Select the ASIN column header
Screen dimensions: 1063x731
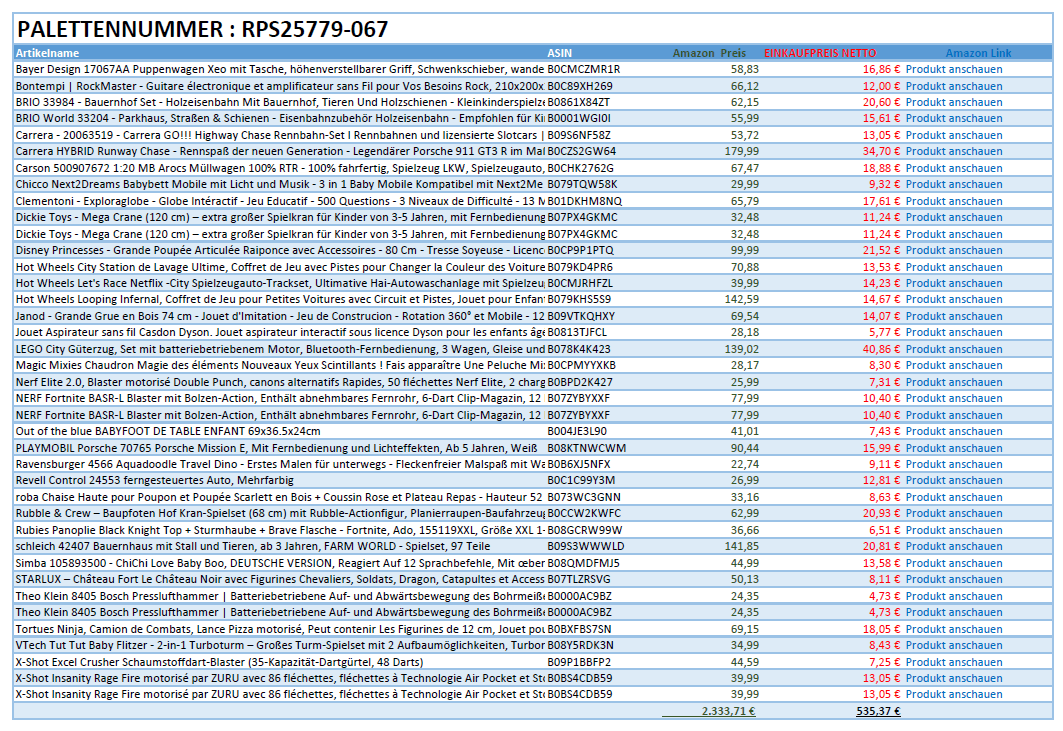[x=560, y=53]
